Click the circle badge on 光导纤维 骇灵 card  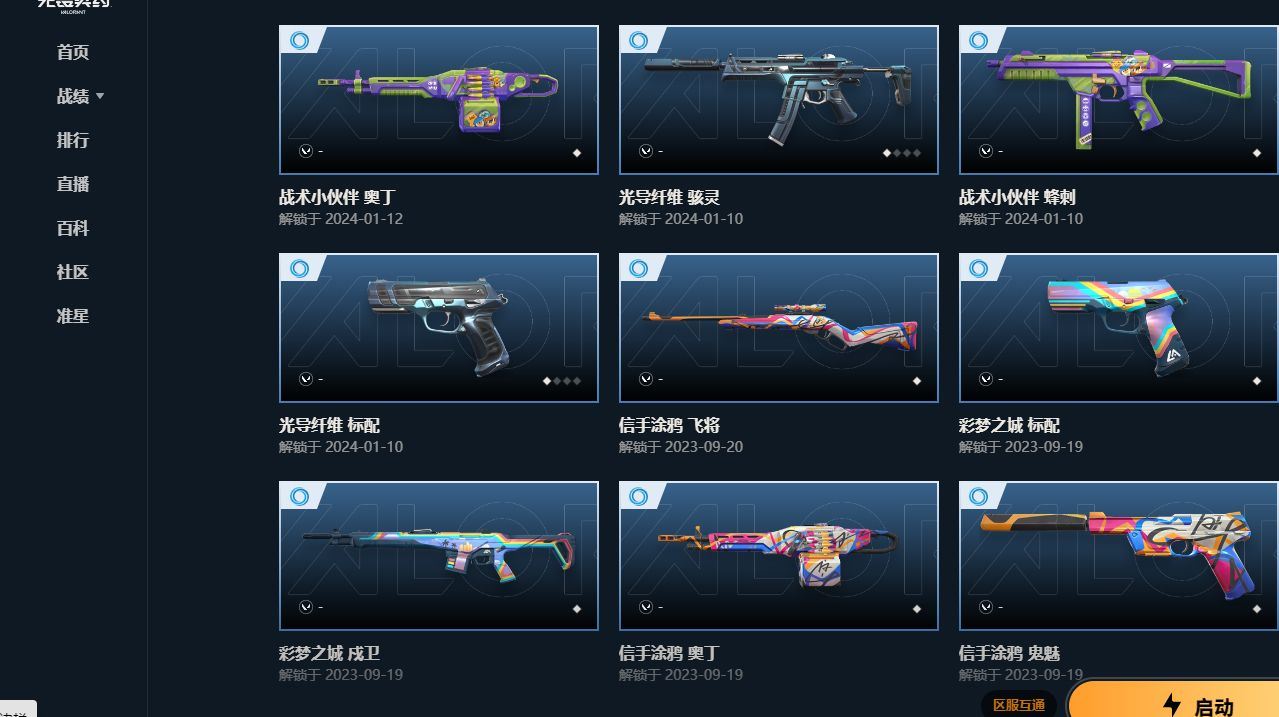pyautogui.click(x=639, y=40)
